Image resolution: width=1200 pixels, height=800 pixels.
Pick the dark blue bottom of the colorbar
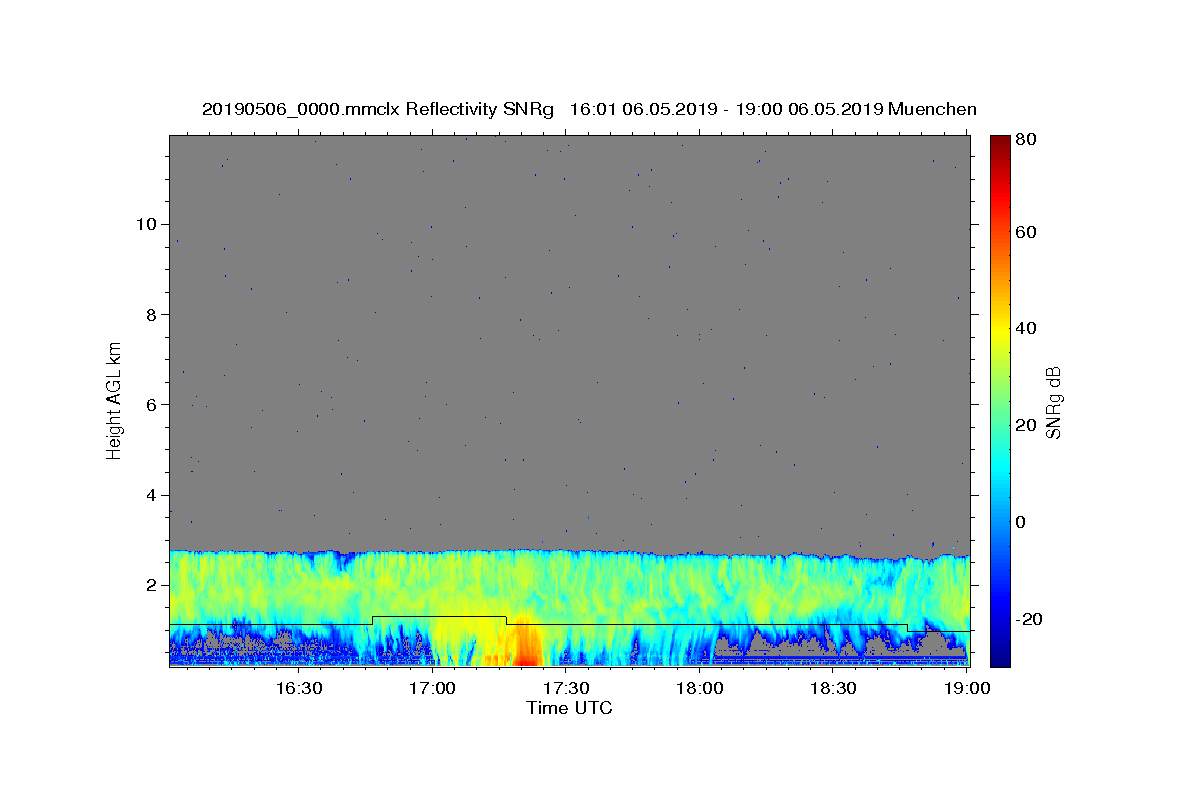tap(1000, 655)
